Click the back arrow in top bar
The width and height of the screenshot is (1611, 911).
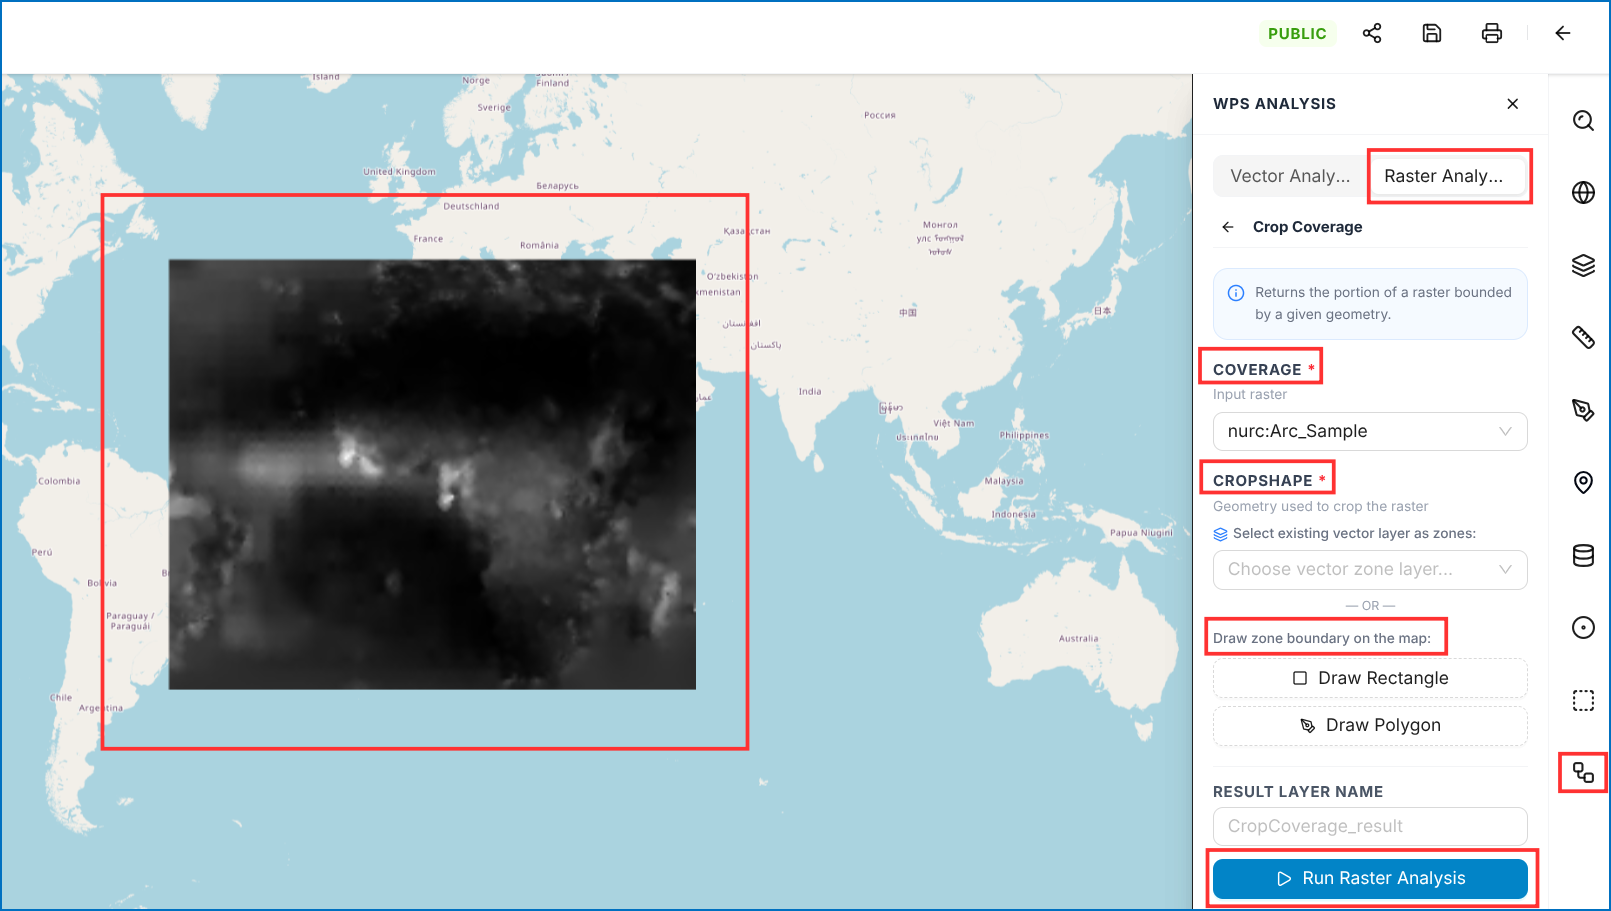click(x=1563, y=33)
